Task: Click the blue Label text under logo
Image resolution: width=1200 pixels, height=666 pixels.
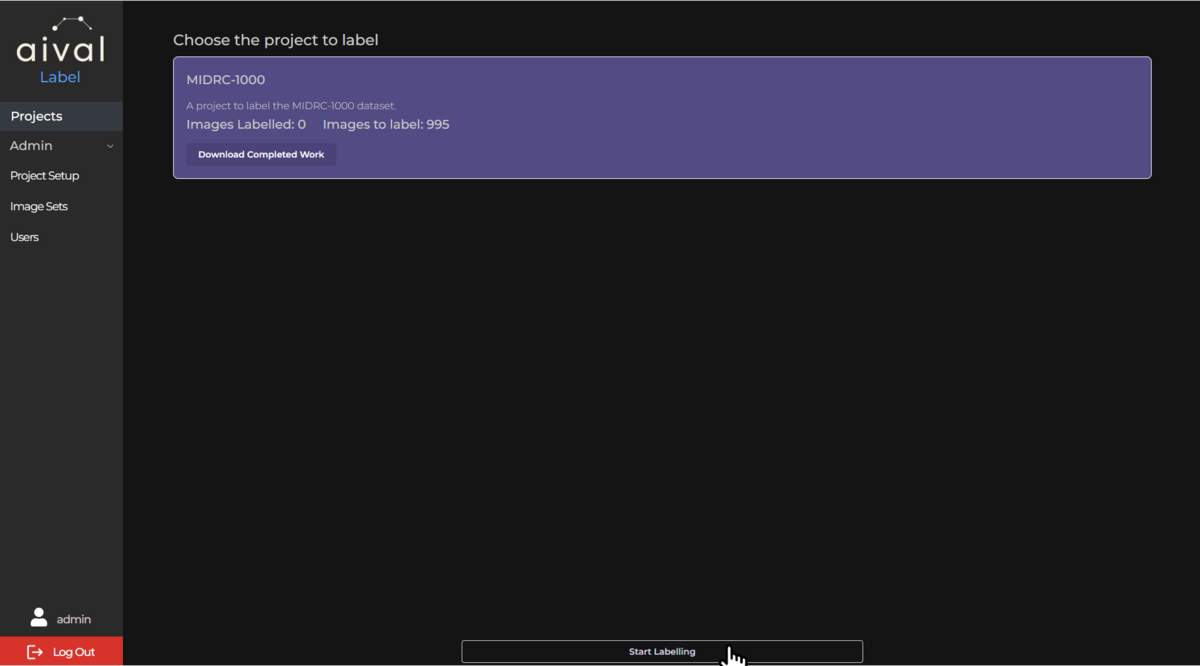Action: 60,77
